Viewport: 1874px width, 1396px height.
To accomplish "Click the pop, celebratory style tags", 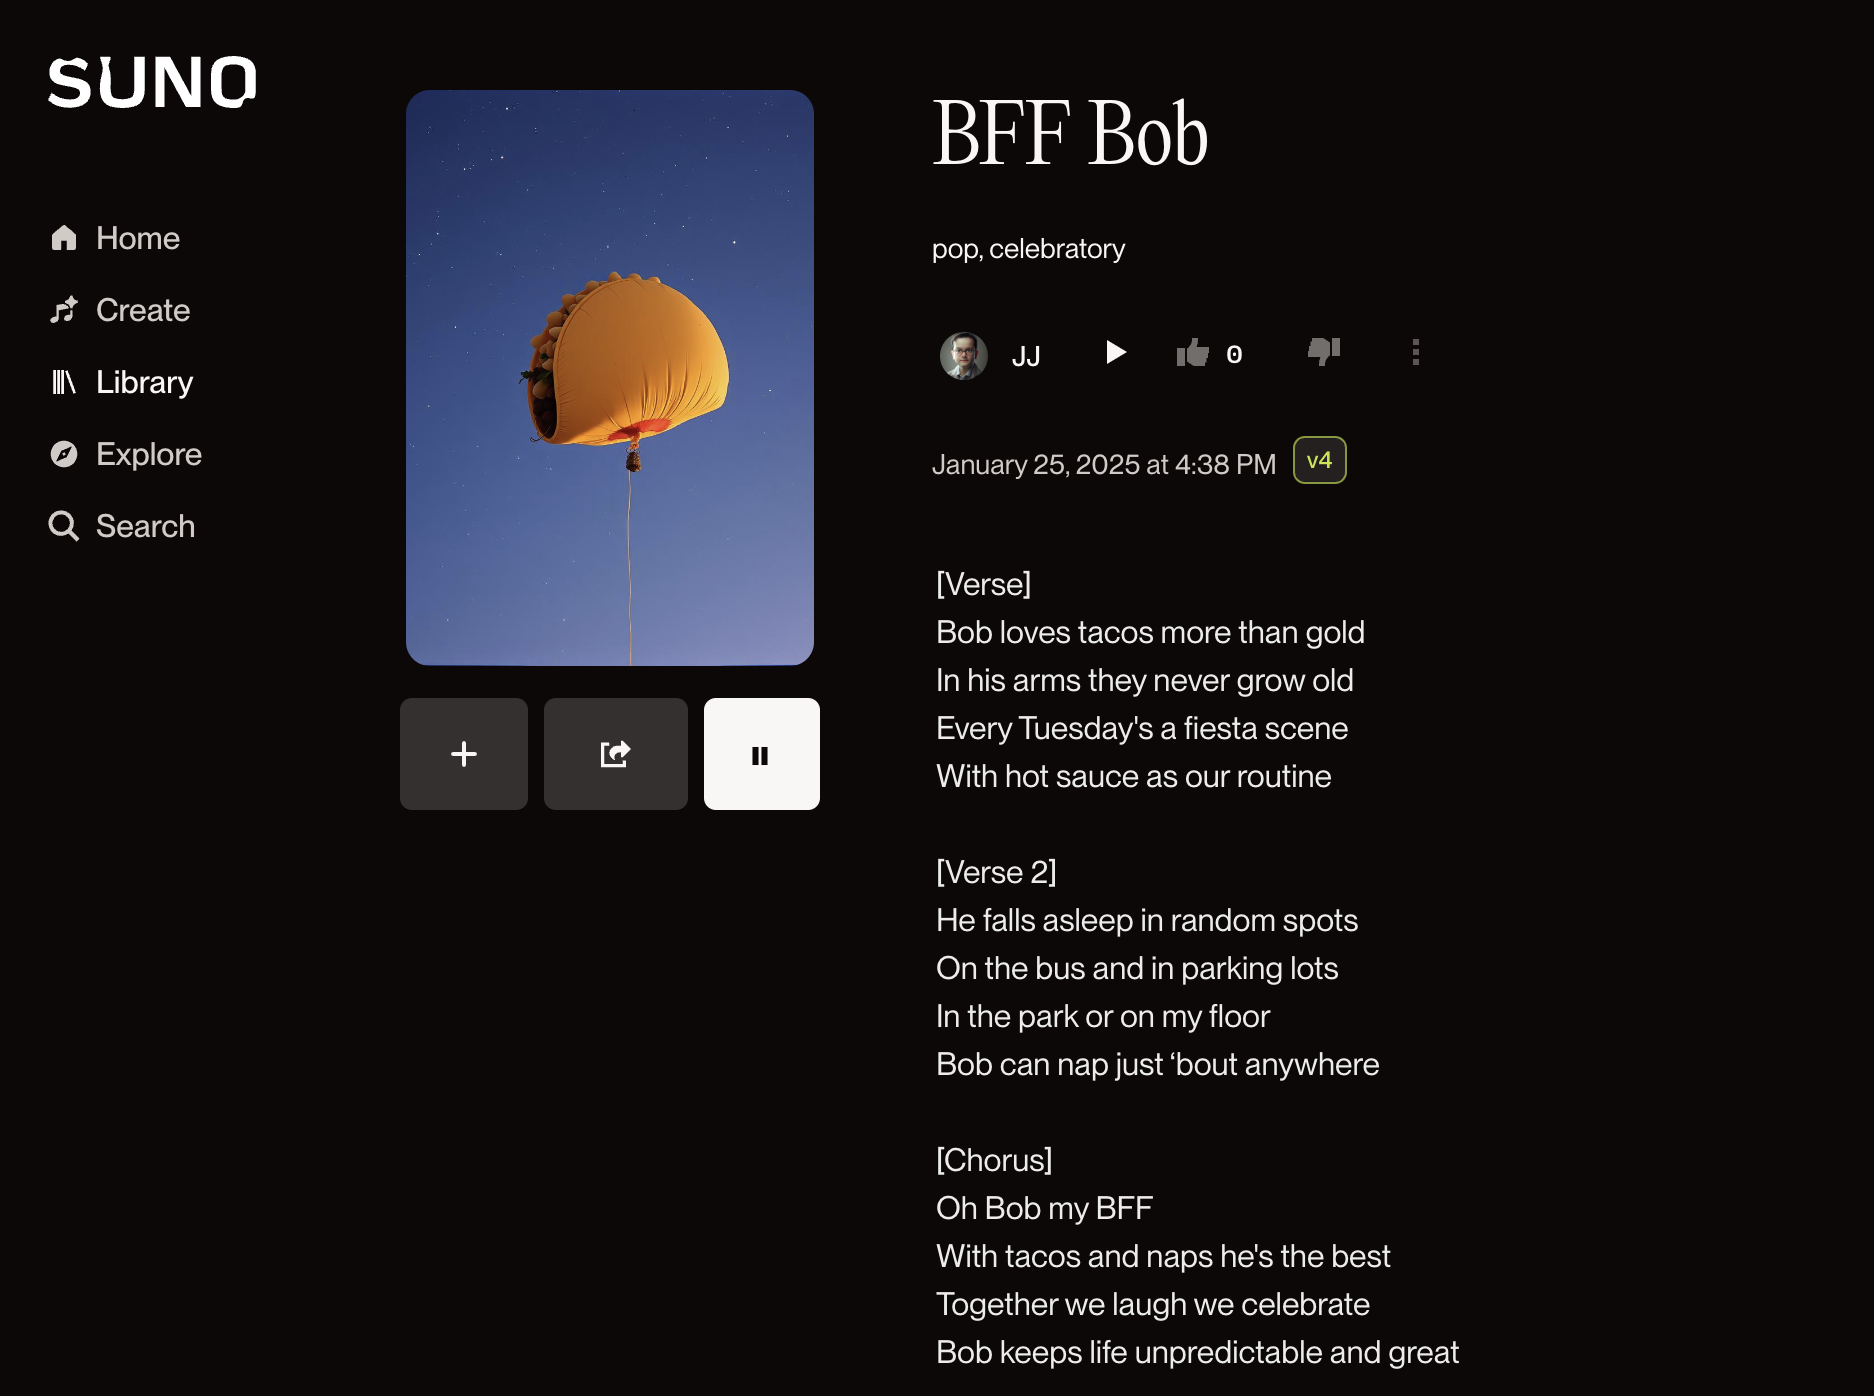I will [1028, 249].
